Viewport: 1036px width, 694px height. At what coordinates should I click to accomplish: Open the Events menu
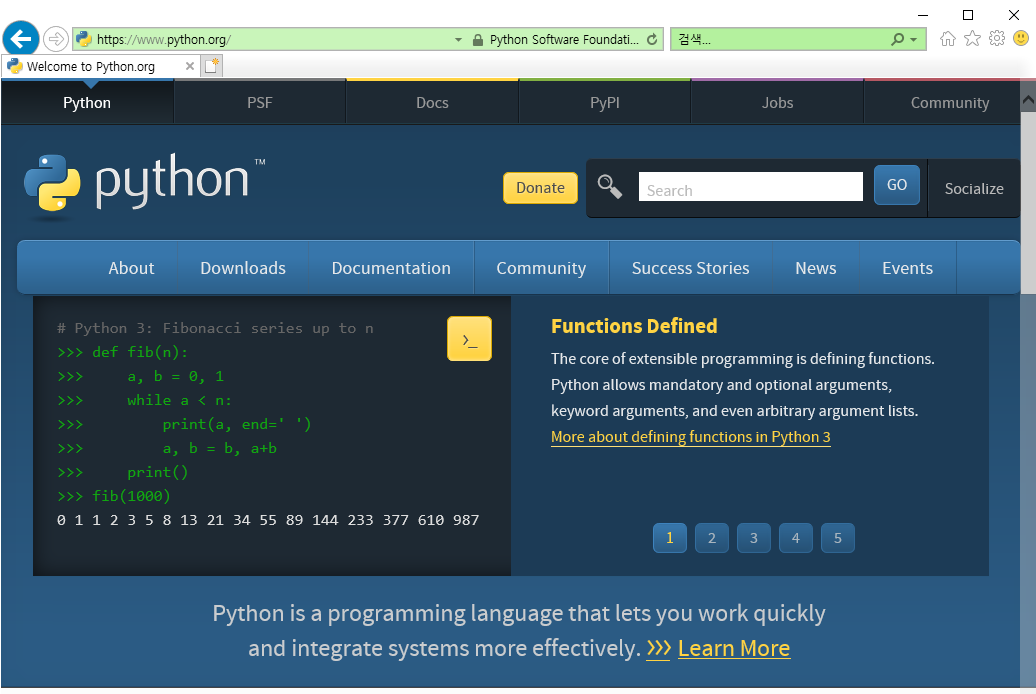point(908,268)
